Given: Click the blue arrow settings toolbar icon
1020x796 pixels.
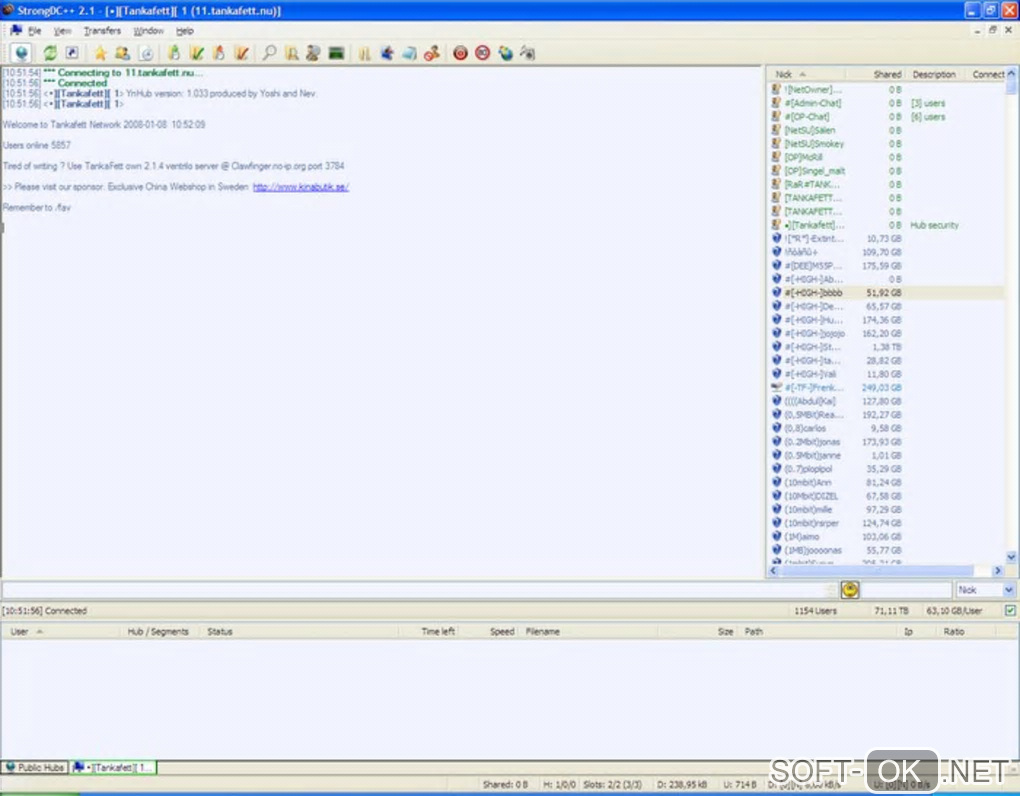Looking at the screenshot, I should coord(387,53).
